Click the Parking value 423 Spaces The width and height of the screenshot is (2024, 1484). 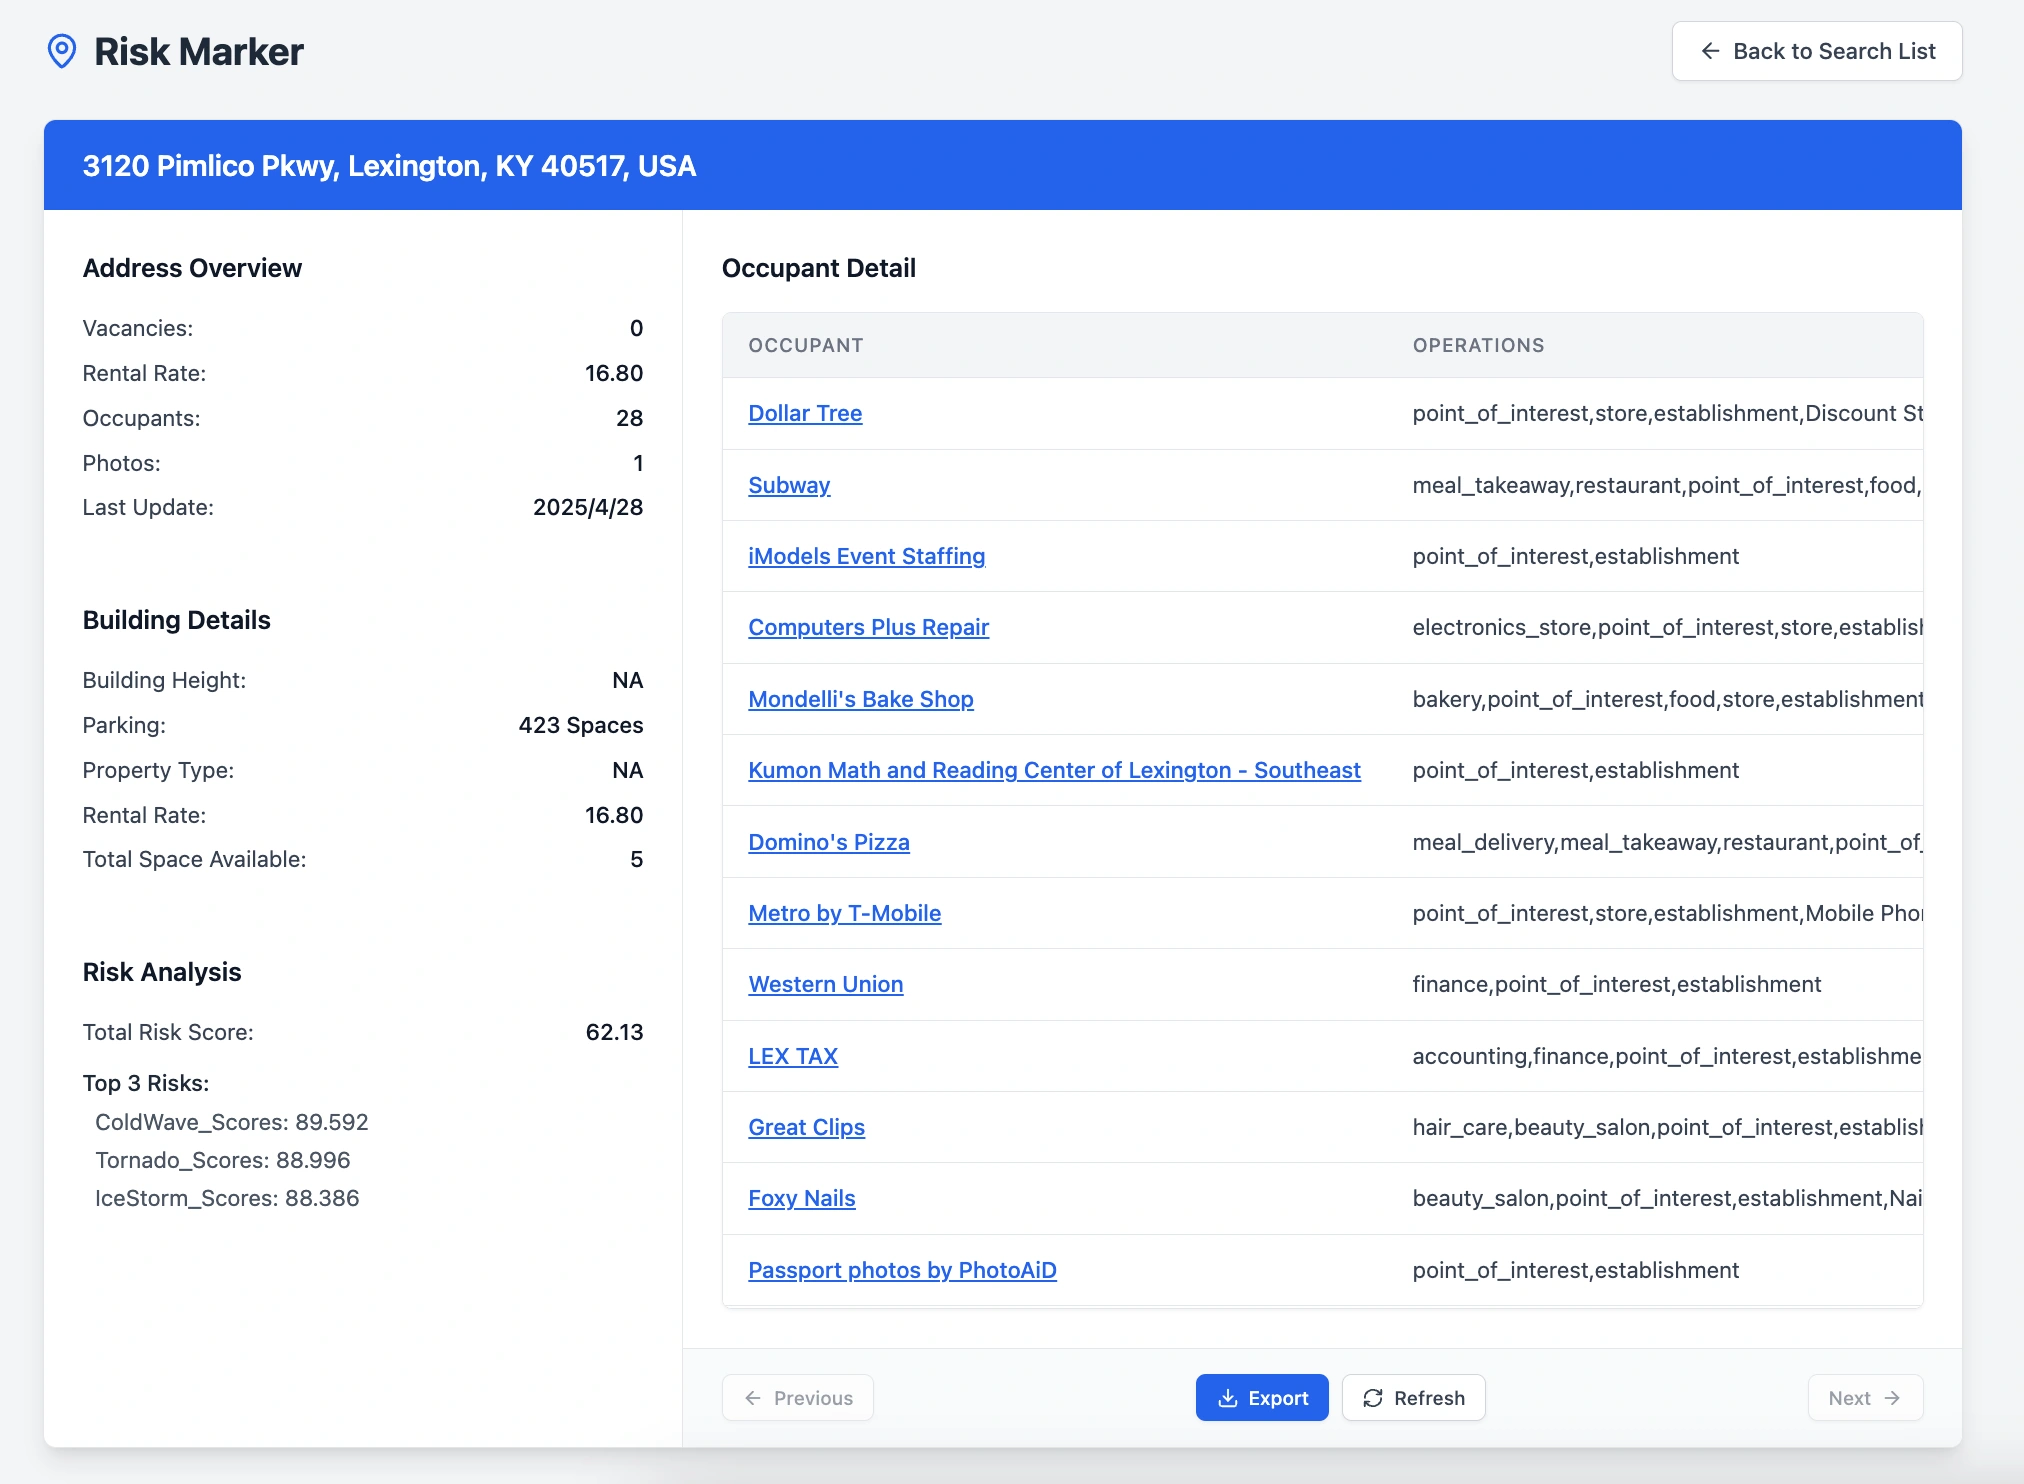point(581,725)
